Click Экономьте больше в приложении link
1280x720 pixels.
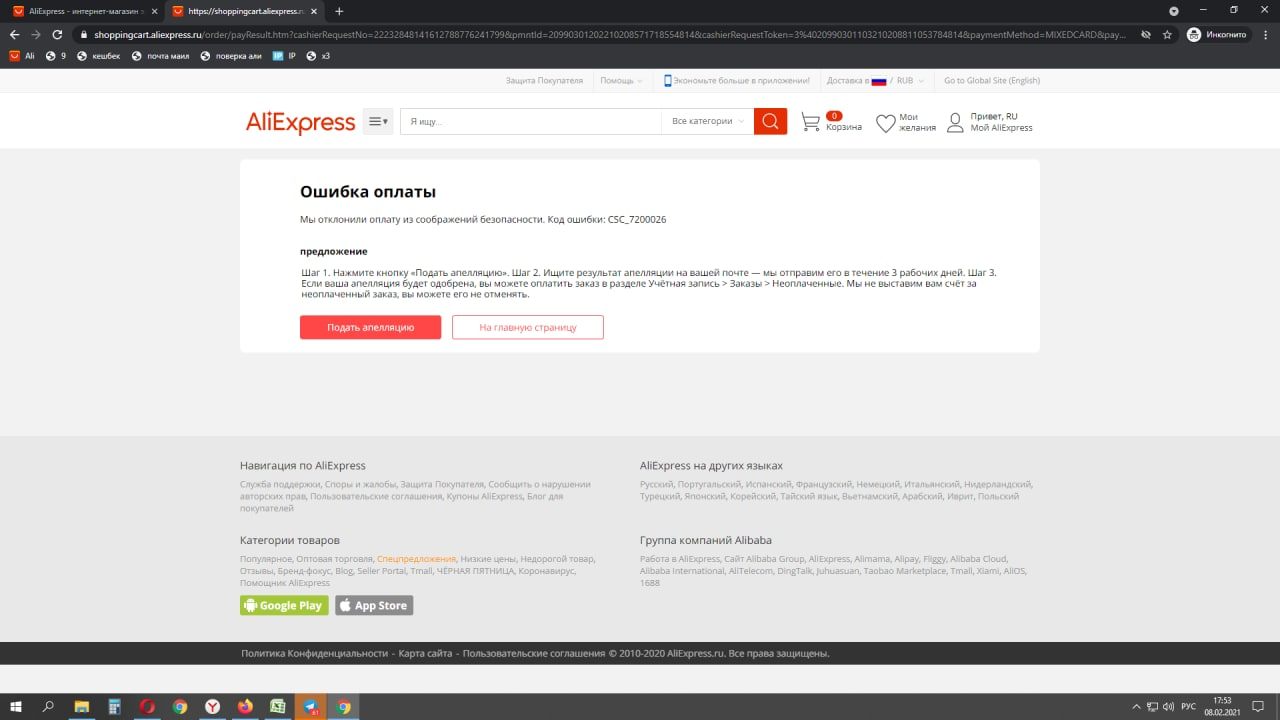736,81
